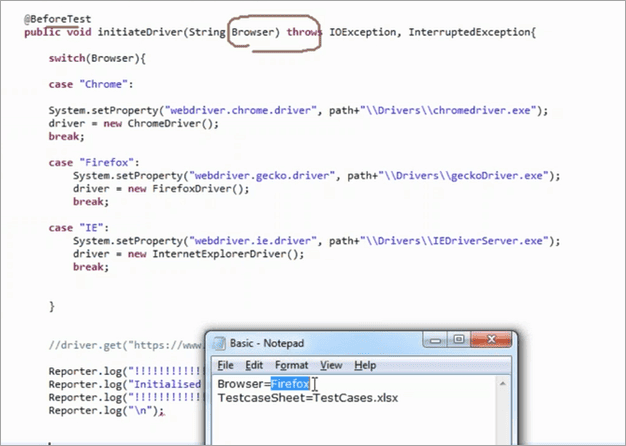Viewport: 626px width, 446px height.
Task: Open the Edit menu in Notepad
Action: click(x=255, y=365)
